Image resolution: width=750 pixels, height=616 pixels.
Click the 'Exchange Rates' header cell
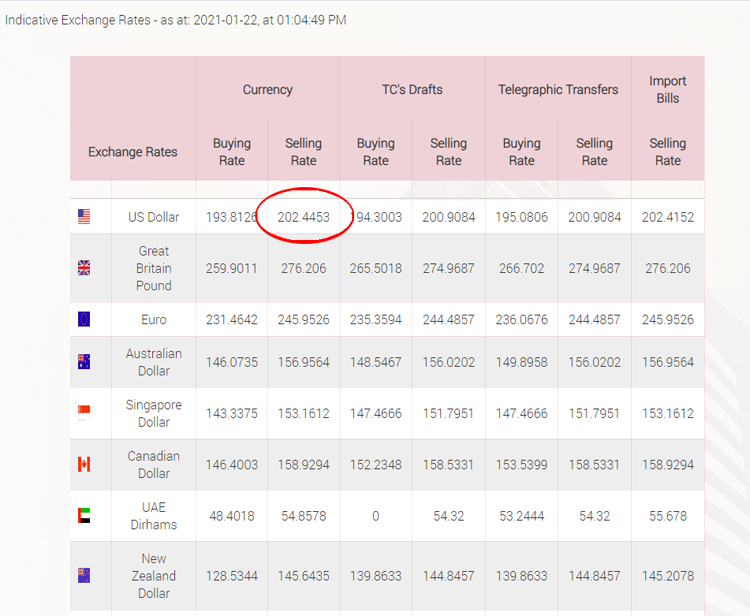(x=132, y=152)
